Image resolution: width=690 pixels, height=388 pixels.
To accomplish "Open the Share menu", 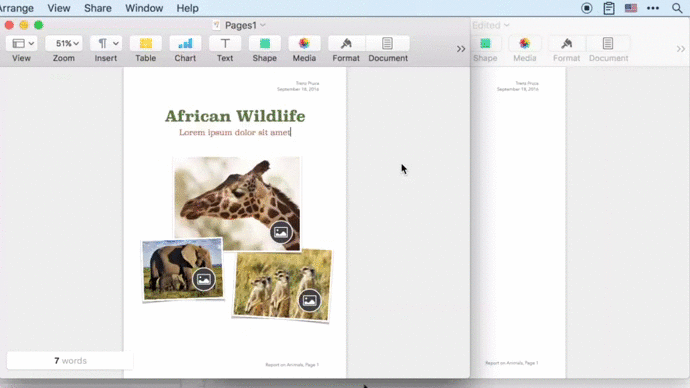I will pyautogui.click(x=98, y=8).
